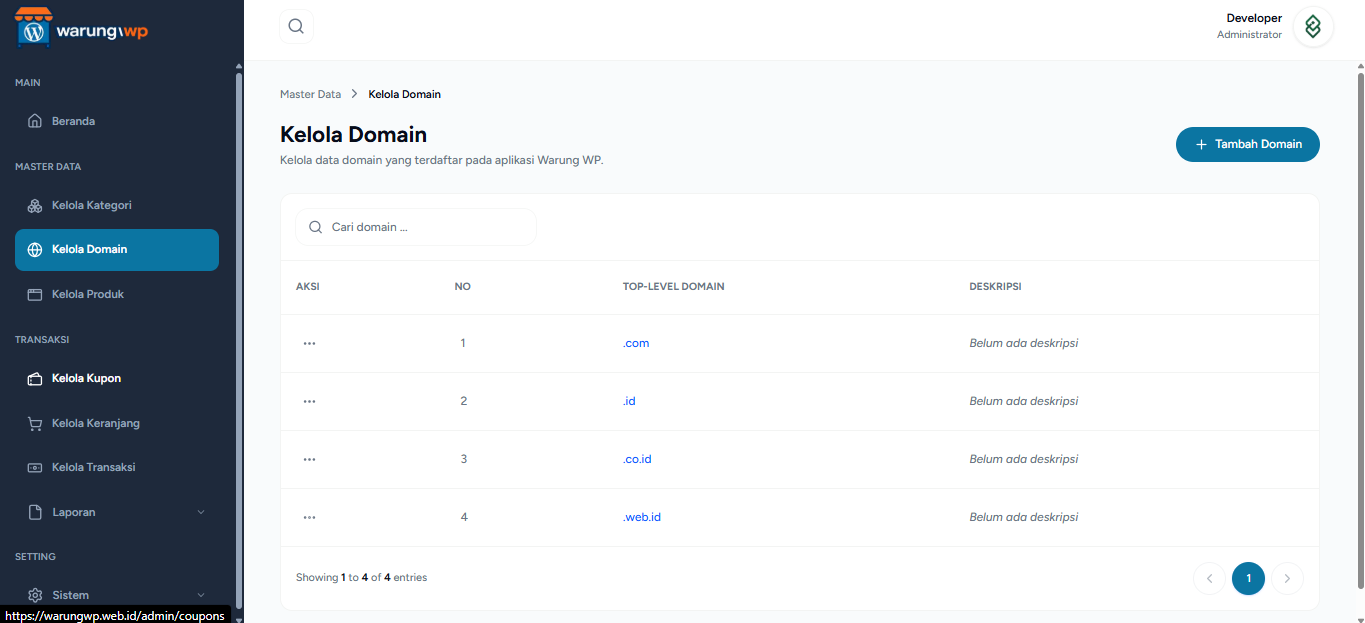Click the developer profile avatar icon
Image resolution: width=1365 pixels, height=623 pixels.
click(1312, 27)
